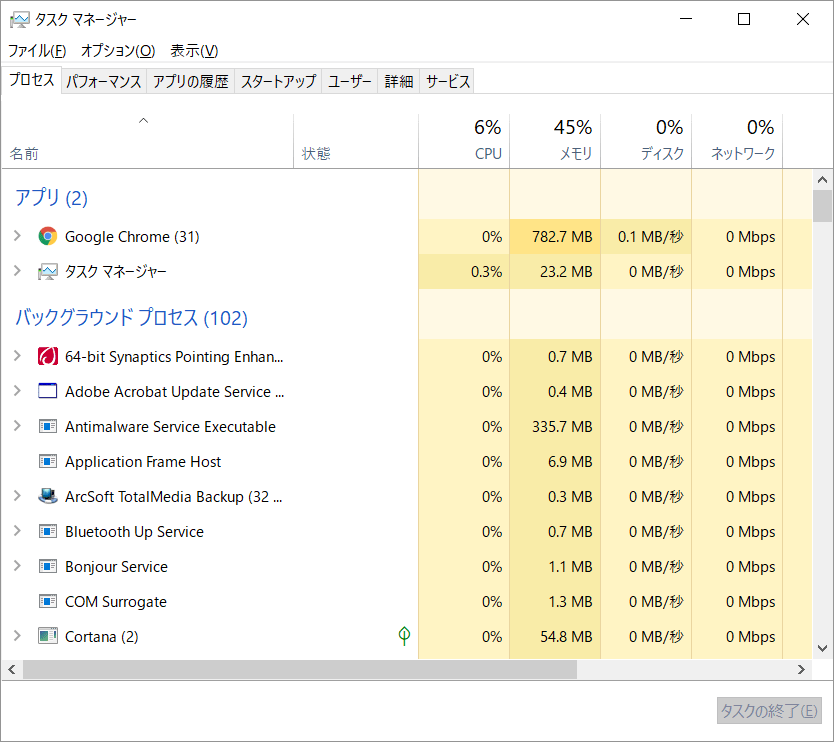834x742 pixels.
Task: Click the green suspended-status leaf beside Cortana
Action: pos(403,636)
